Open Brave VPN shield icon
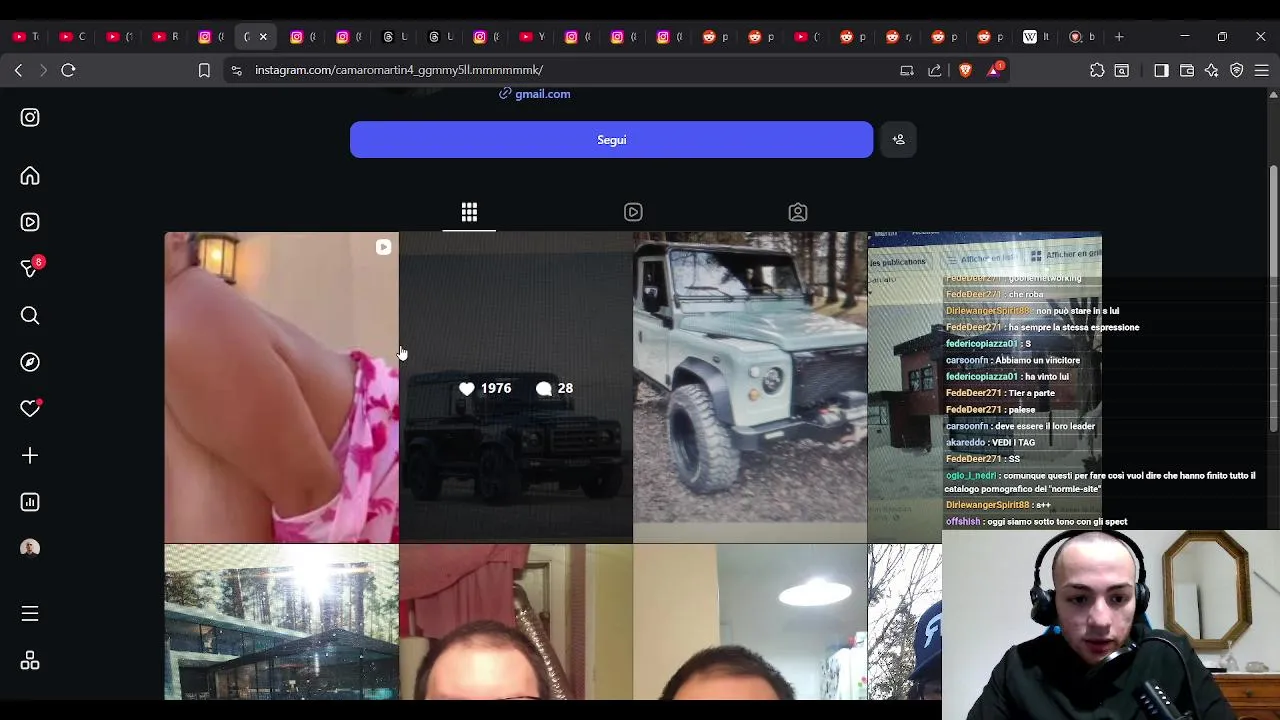 pyautogui.click(x=1237, y=70)
